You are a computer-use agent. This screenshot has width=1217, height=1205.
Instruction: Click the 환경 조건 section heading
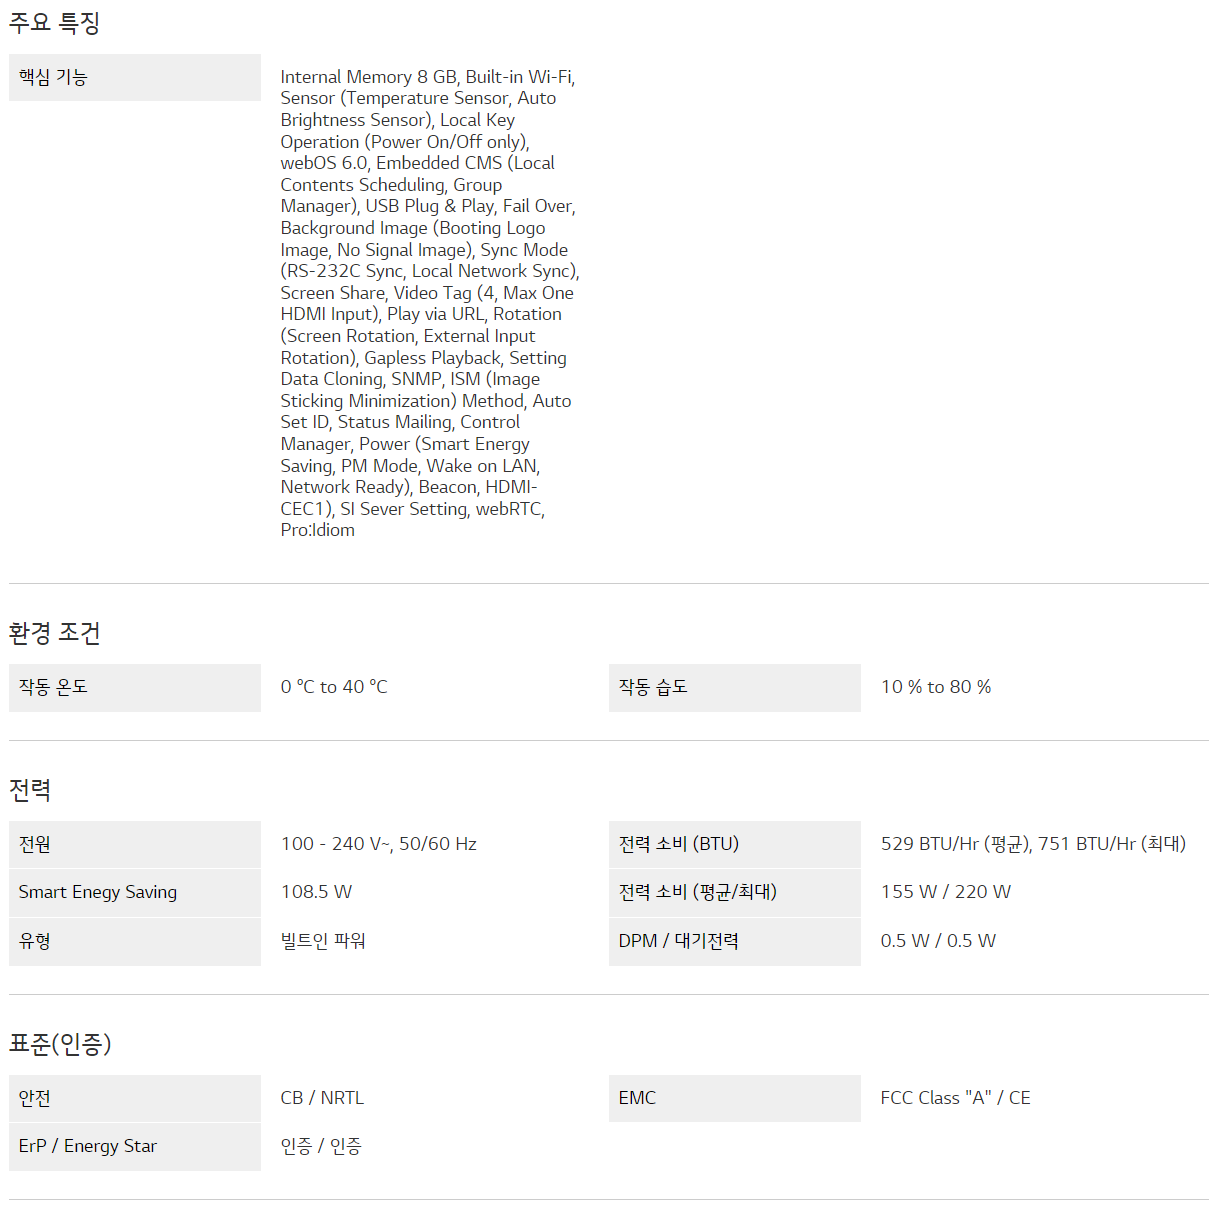(x=55, y=632)
